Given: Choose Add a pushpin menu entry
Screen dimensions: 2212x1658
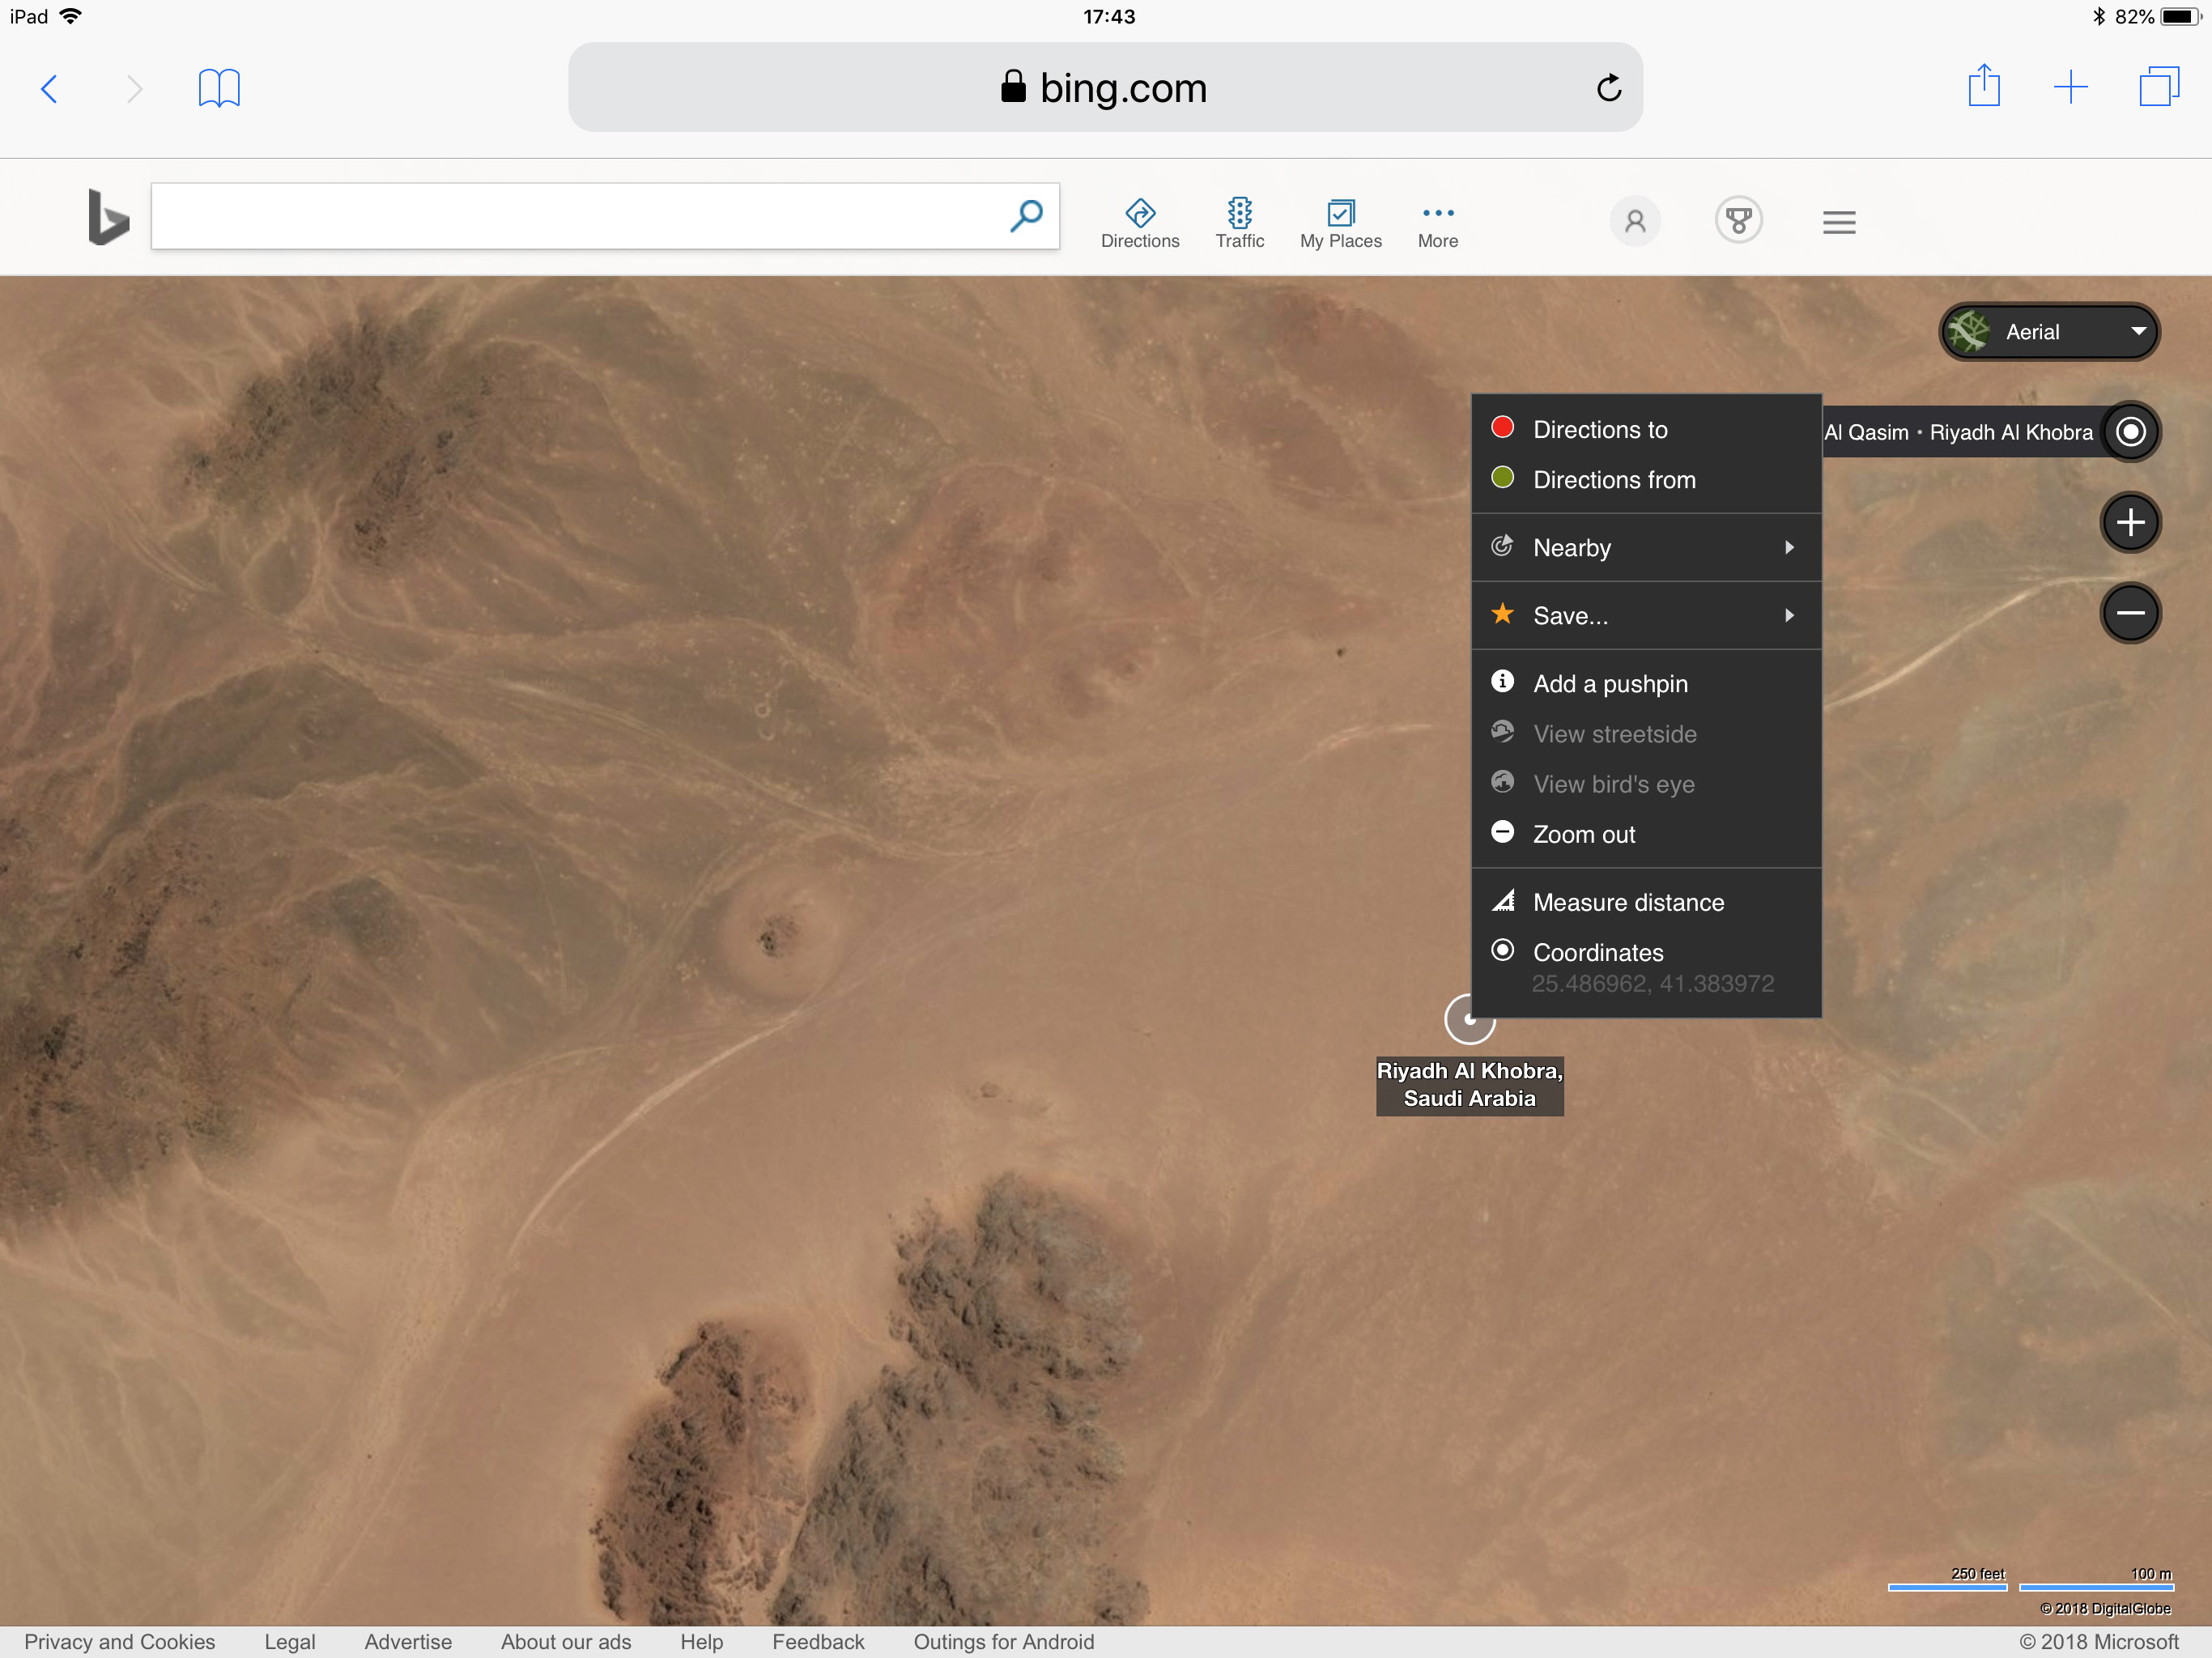Looking at the screenshot, I should click(1610, 684).
